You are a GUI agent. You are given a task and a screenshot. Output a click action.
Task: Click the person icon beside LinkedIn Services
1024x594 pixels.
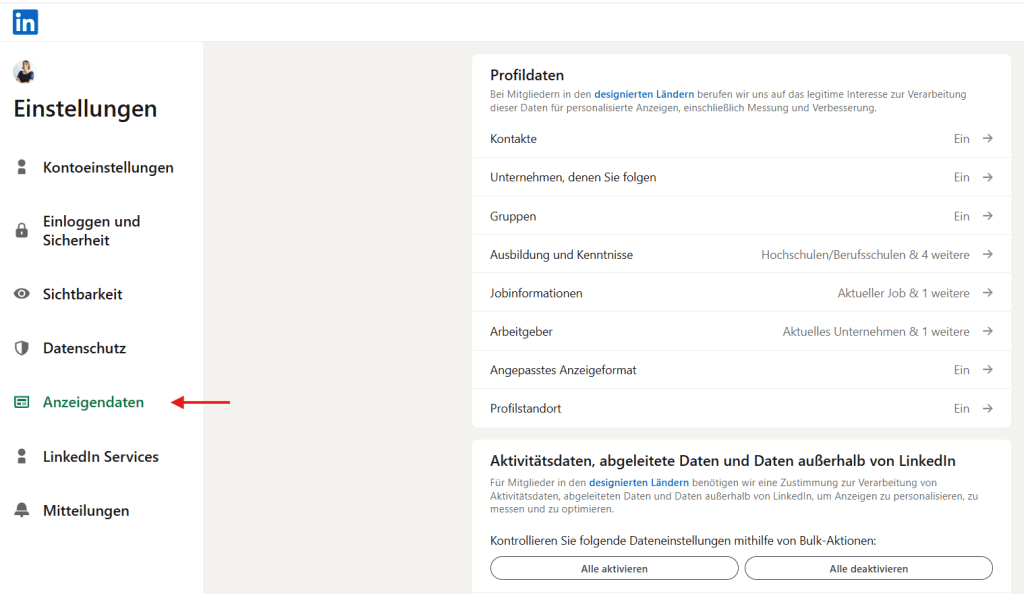click(22, 456)
